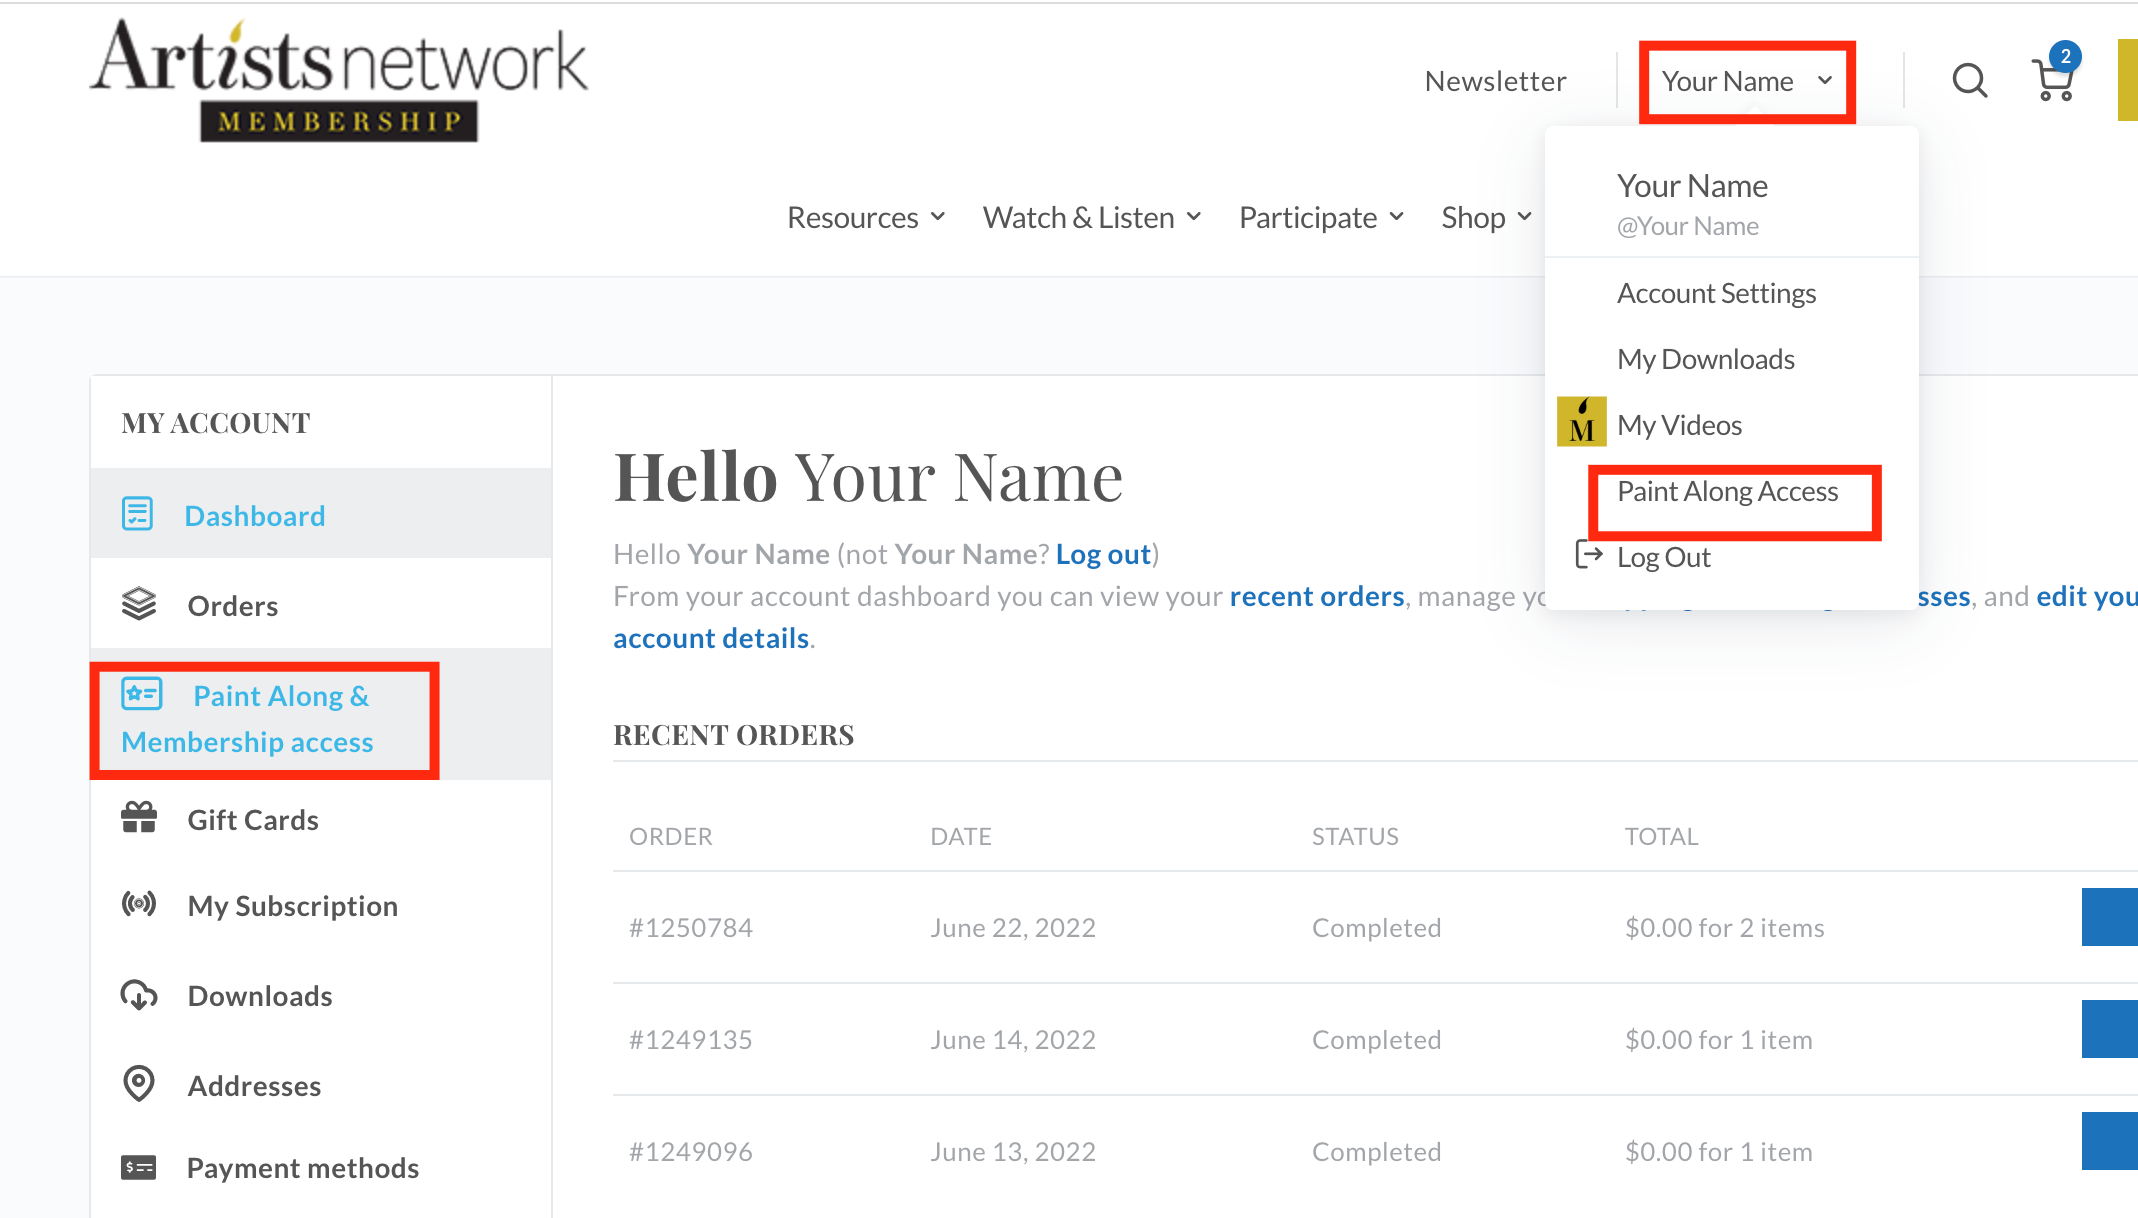
Task: Click the gold M membership badge icon
Action: 1582,422
